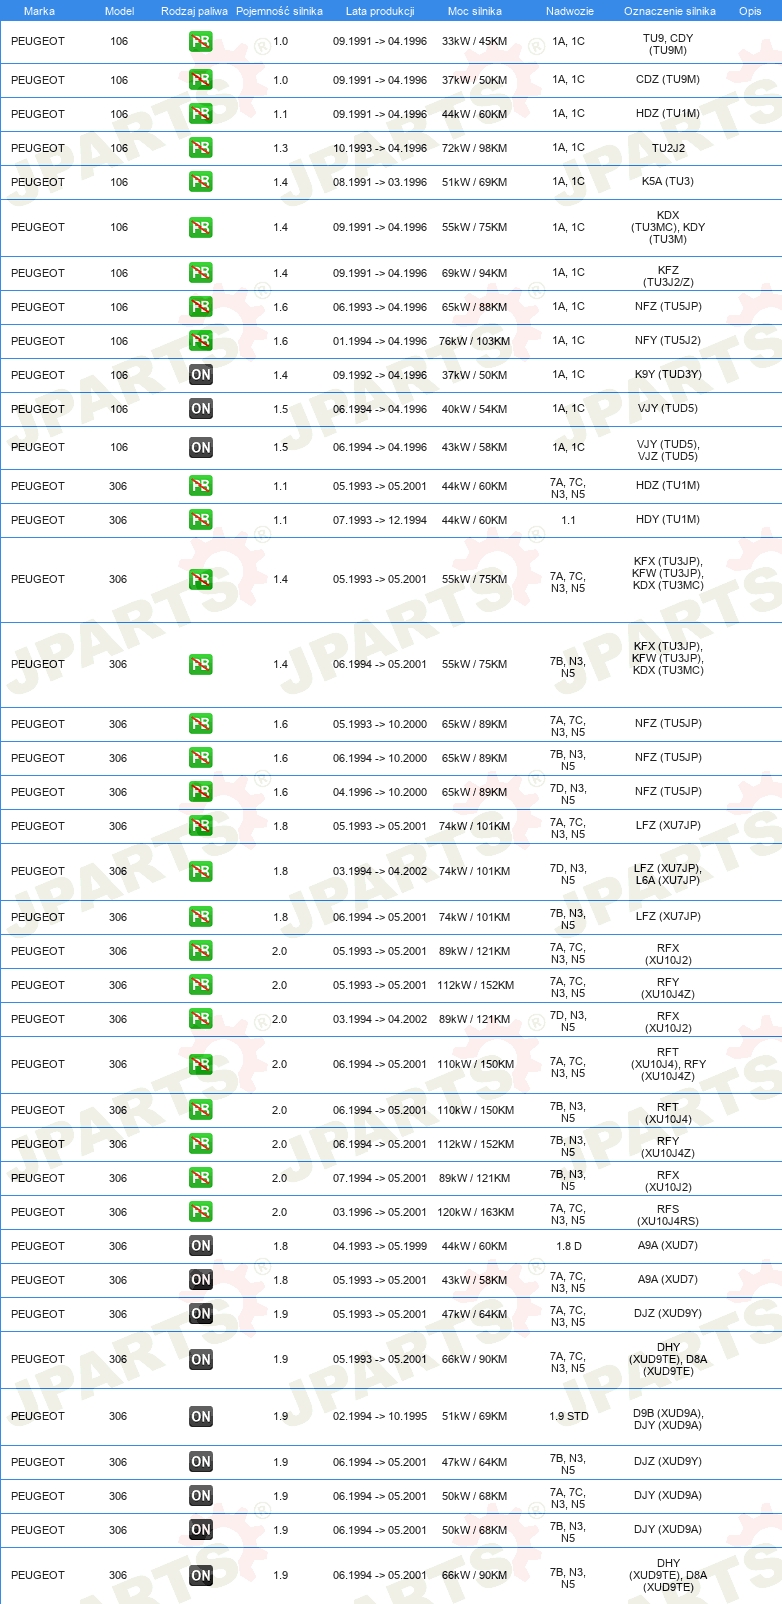Click the engine code K9Y (TUD3Y)
The image size is (782, 1604).
[x=668, y=375]
